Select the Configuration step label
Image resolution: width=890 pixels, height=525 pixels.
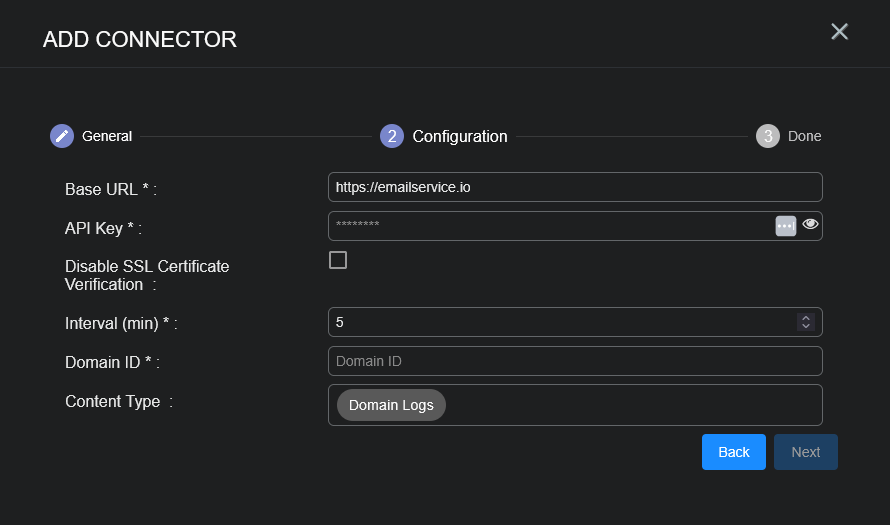[460, 136]
